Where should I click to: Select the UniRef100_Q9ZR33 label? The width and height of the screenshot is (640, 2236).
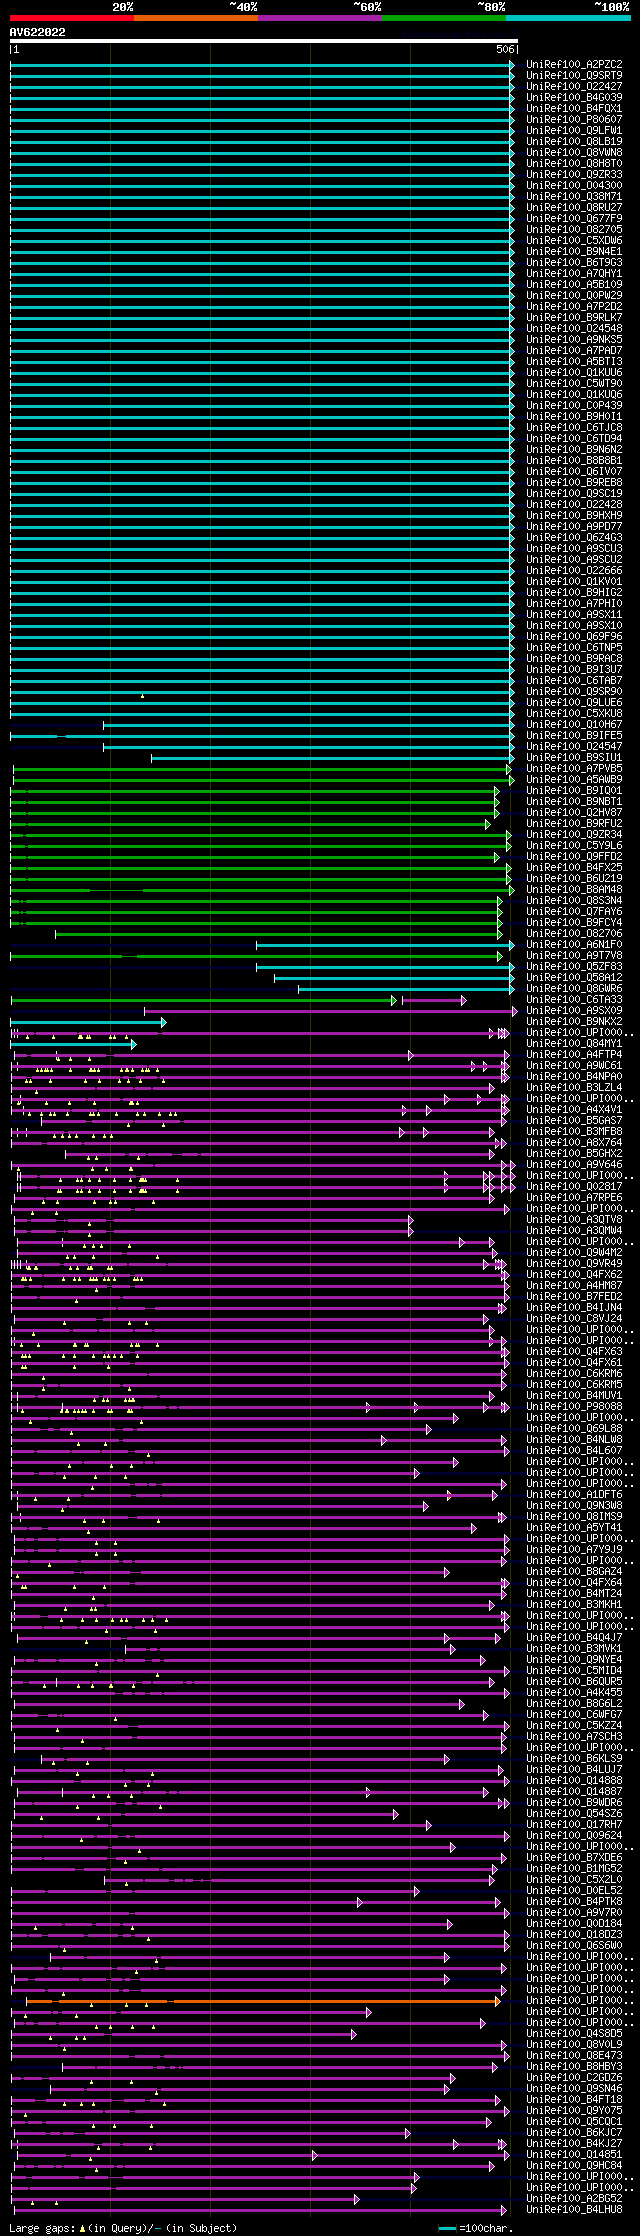(574, 174)
